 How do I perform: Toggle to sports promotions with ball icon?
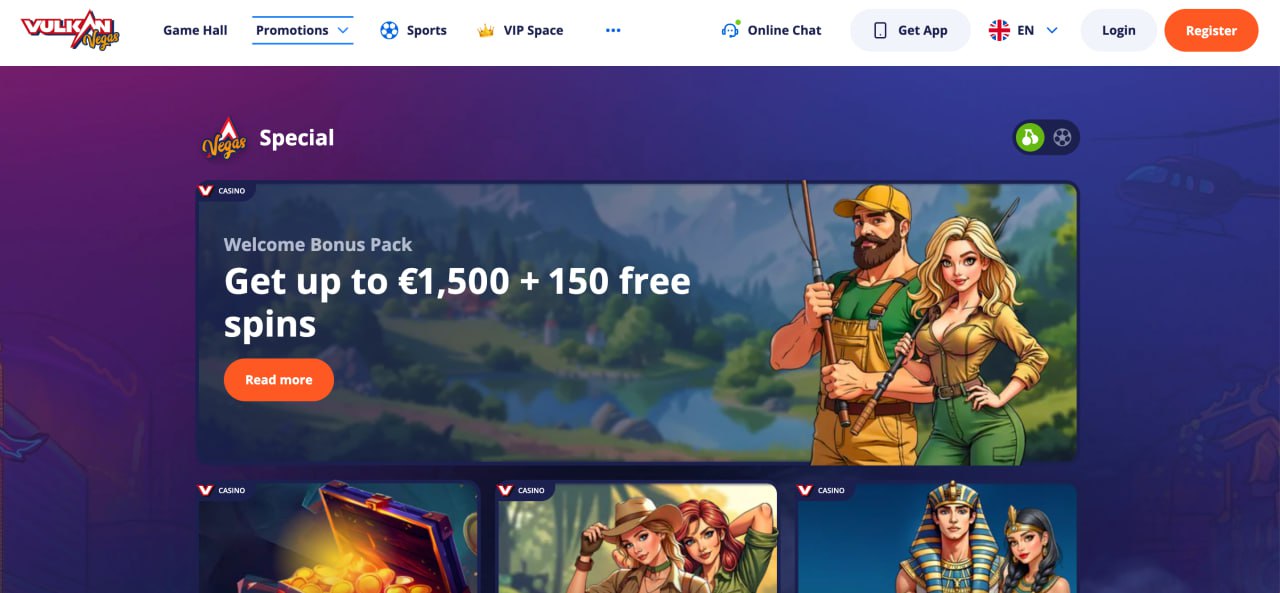(x=1062, y=137)
